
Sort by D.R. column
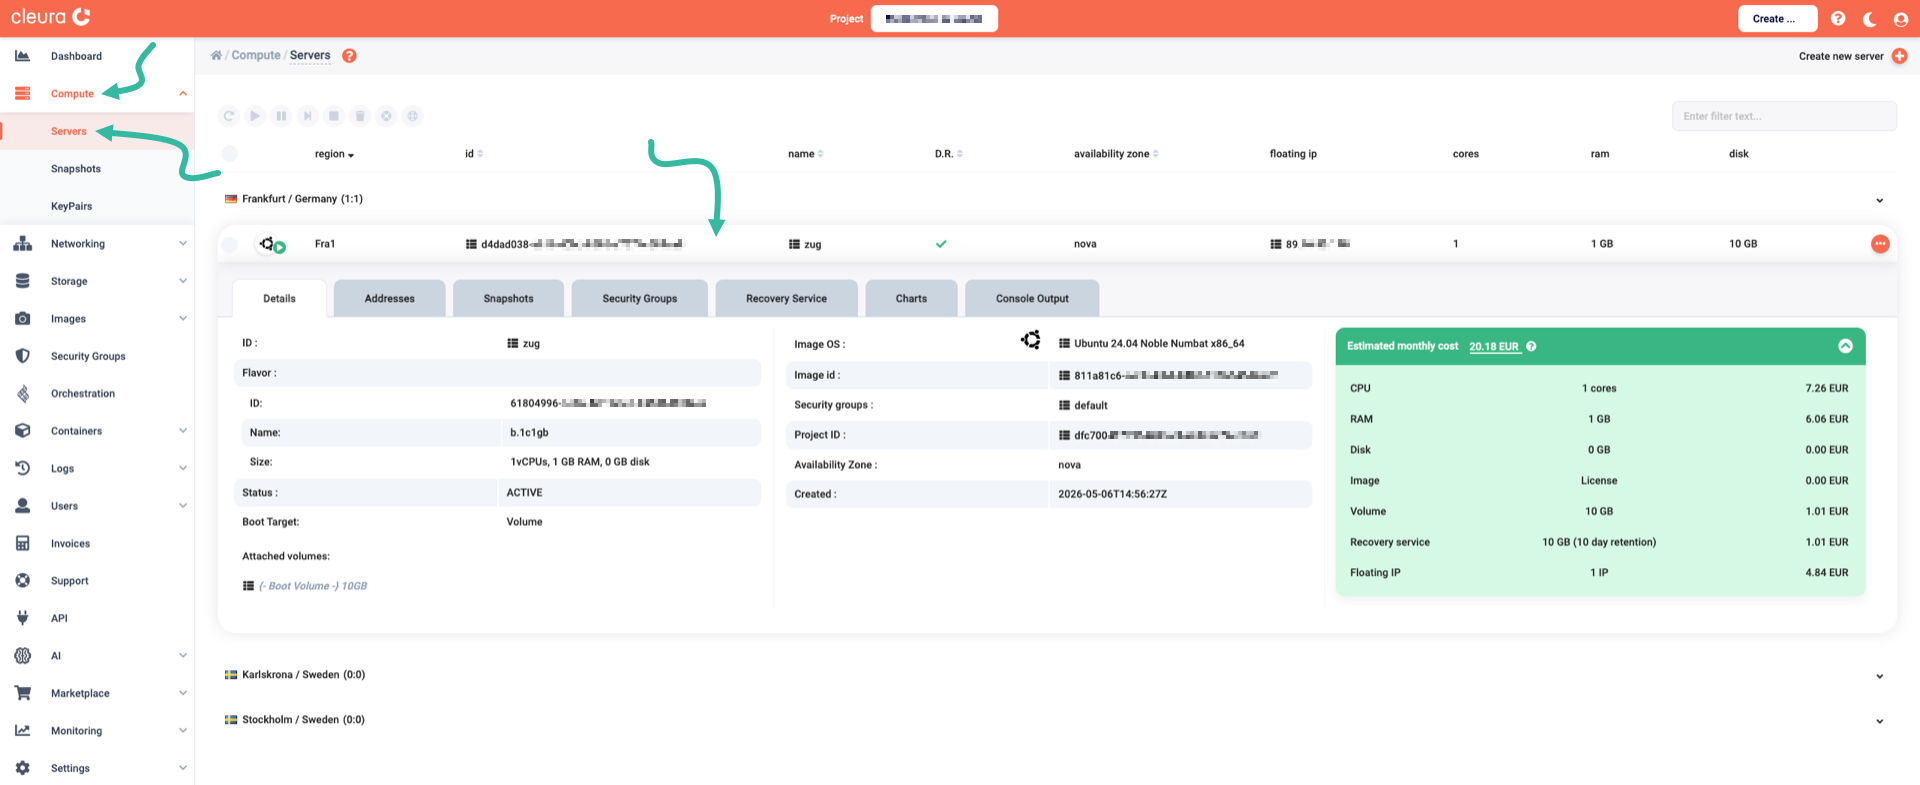949,154
